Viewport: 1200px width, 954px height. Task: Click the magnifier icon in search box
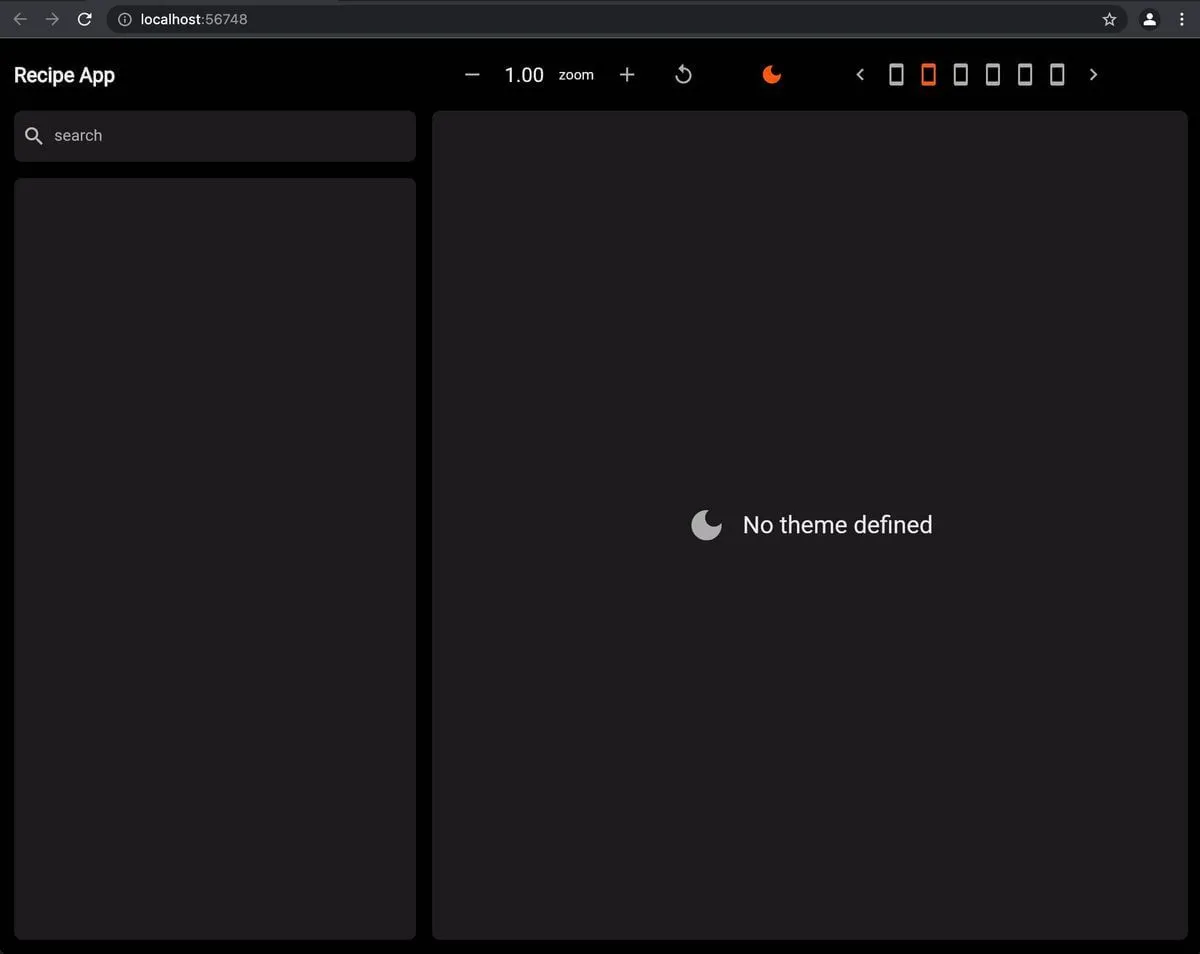(34, 136)
